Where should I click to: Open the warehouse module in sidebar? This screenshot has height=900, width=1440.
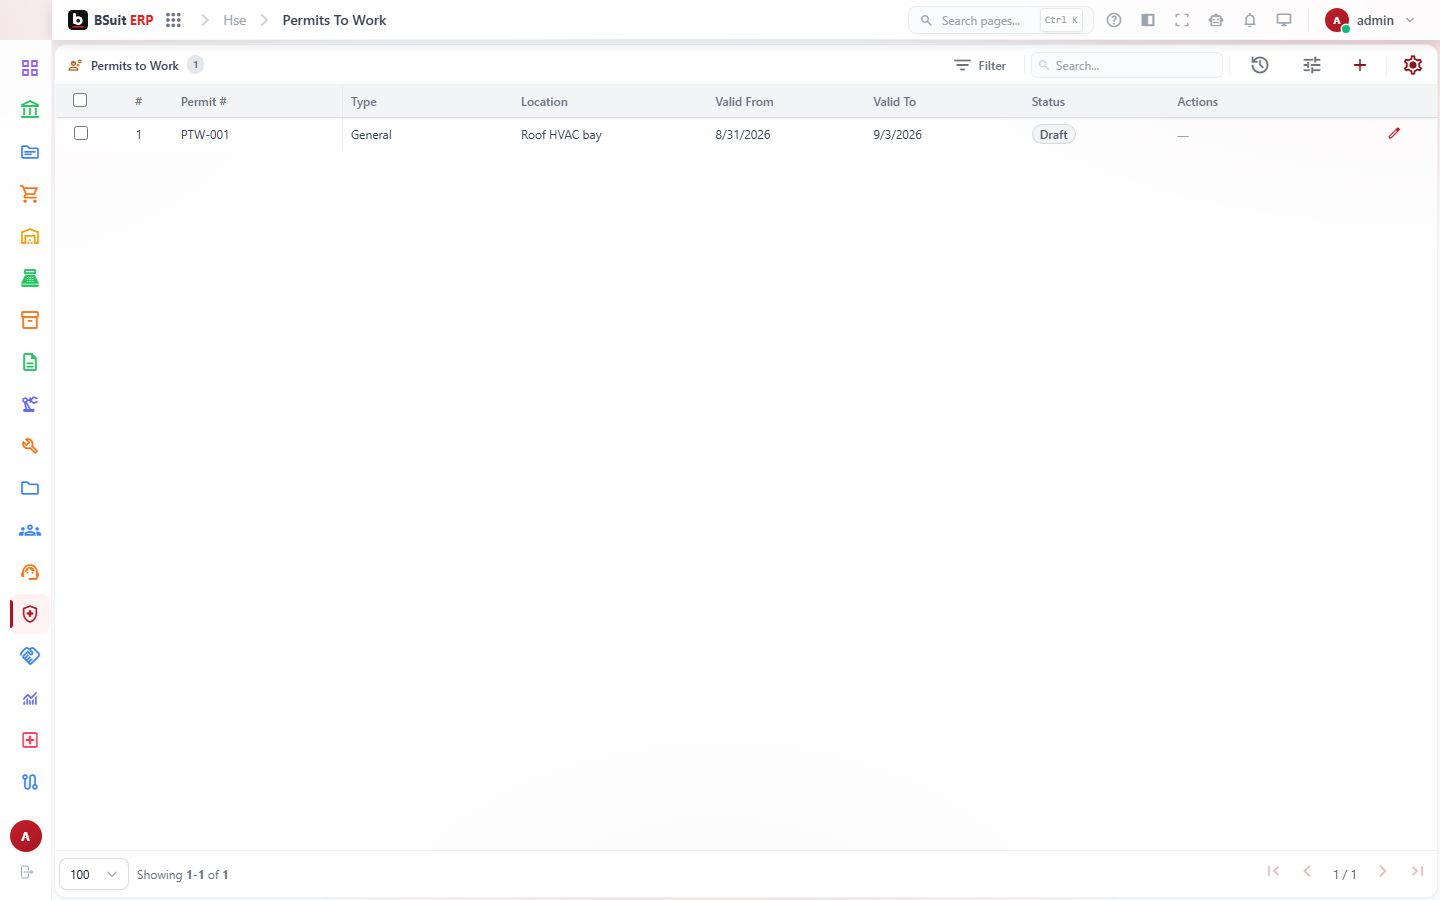click(x=30, y=236)
